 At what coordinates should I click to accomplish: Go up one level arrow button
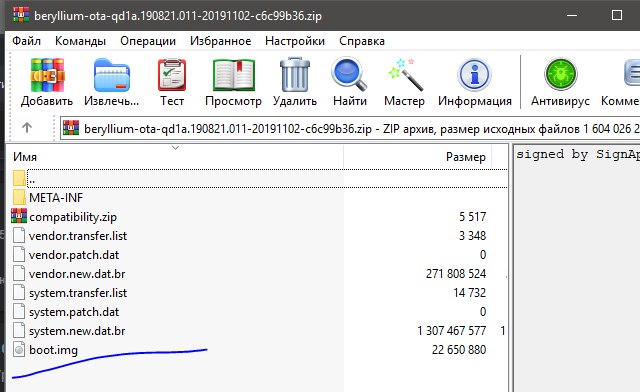27,128
